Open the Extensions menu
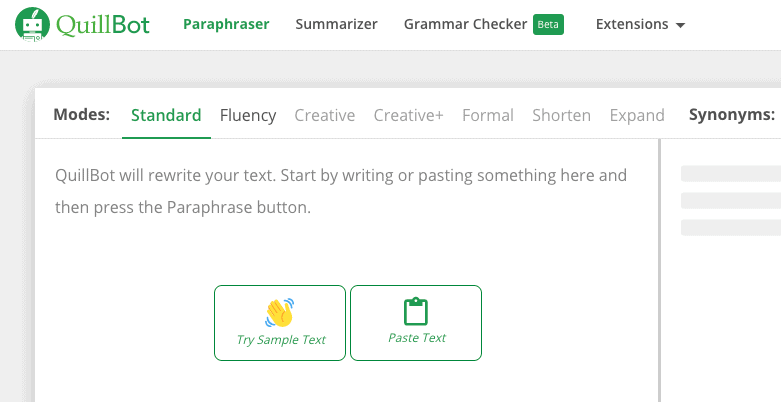 [x=640, y=24]
